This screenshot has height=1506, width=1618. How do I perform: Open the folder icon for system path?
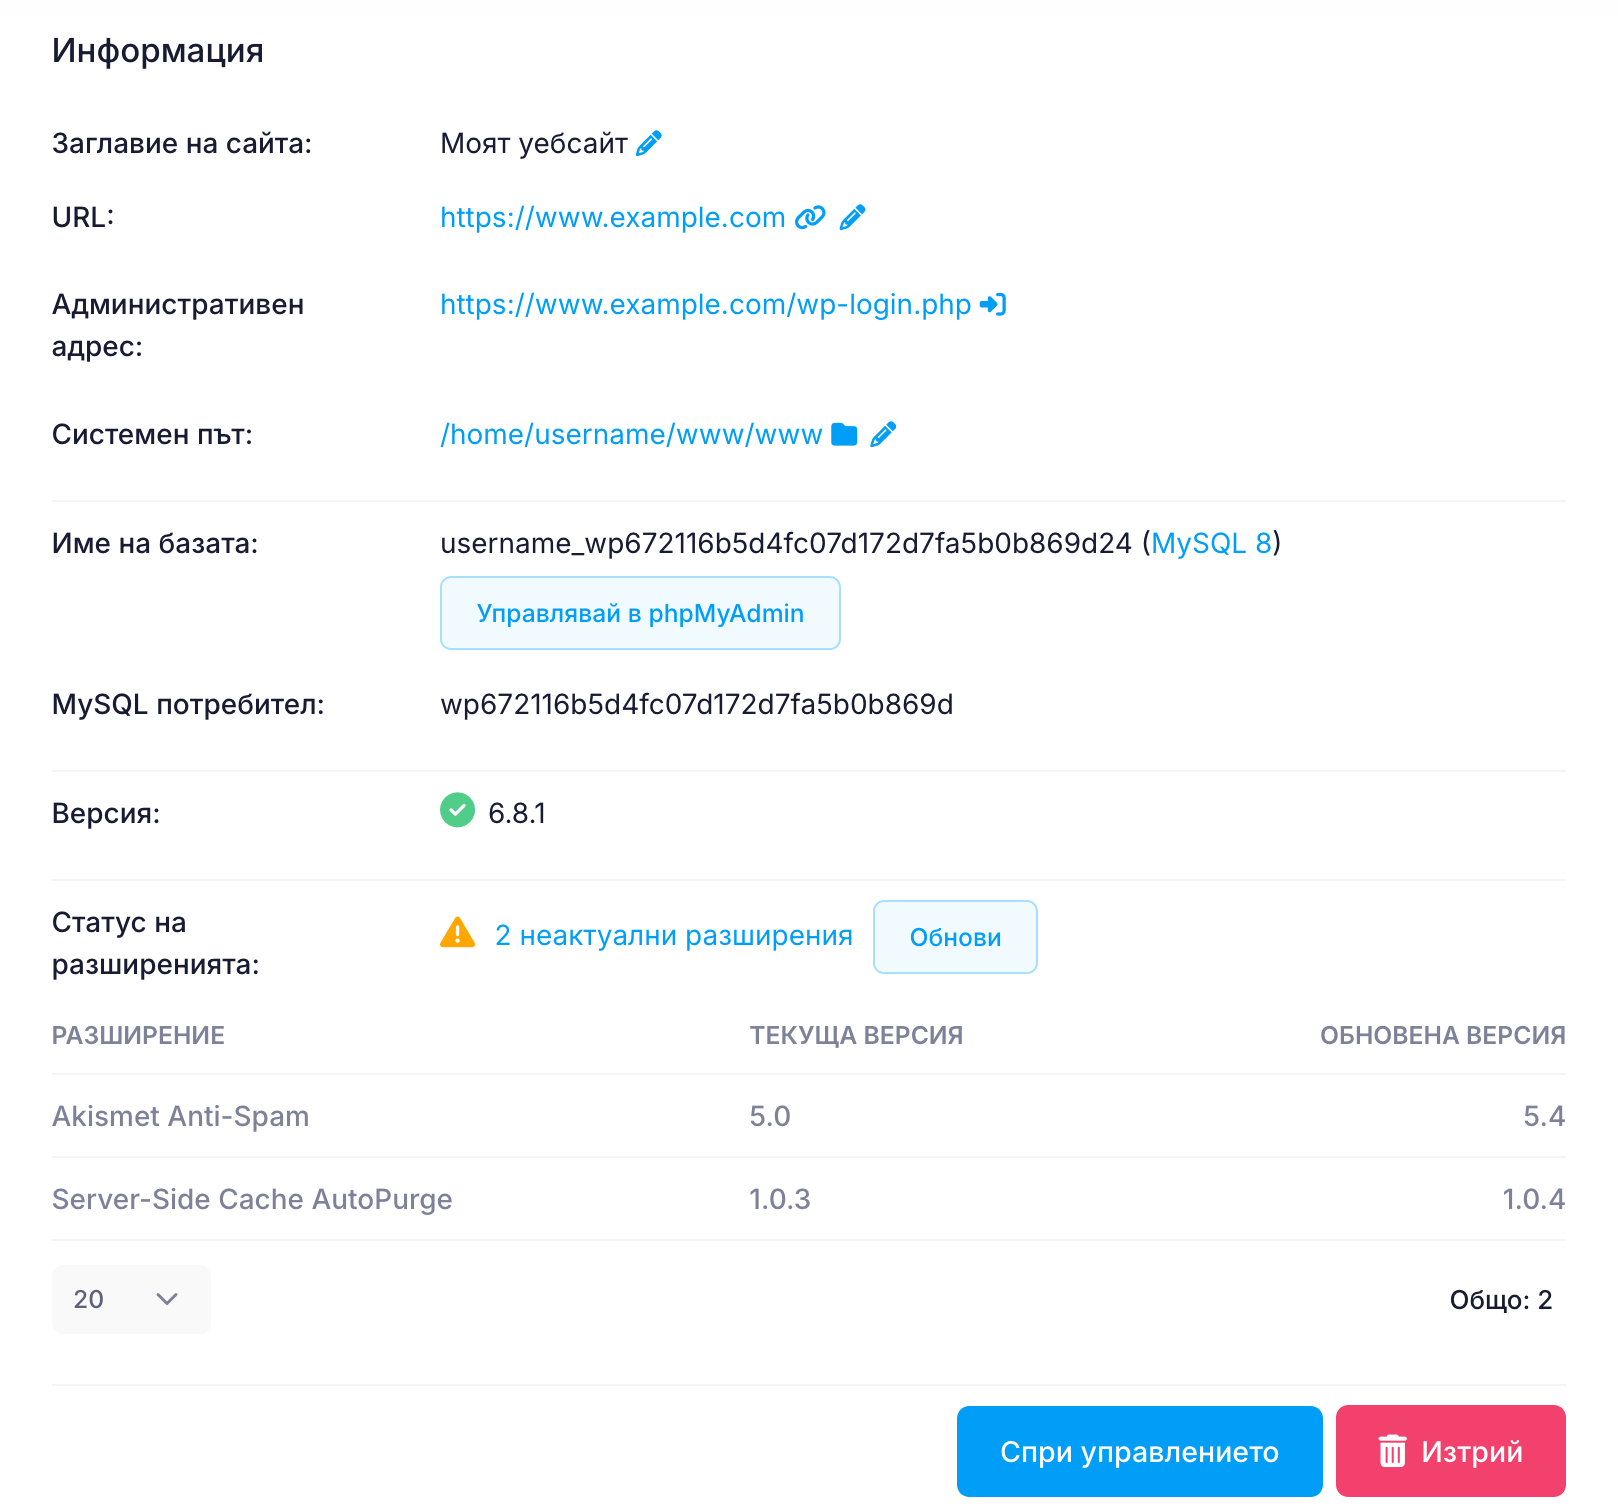845,434
